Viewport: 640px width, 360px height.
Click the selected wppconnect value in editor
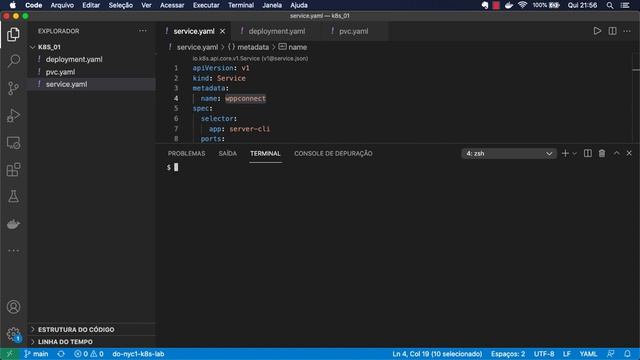point(245,98)
